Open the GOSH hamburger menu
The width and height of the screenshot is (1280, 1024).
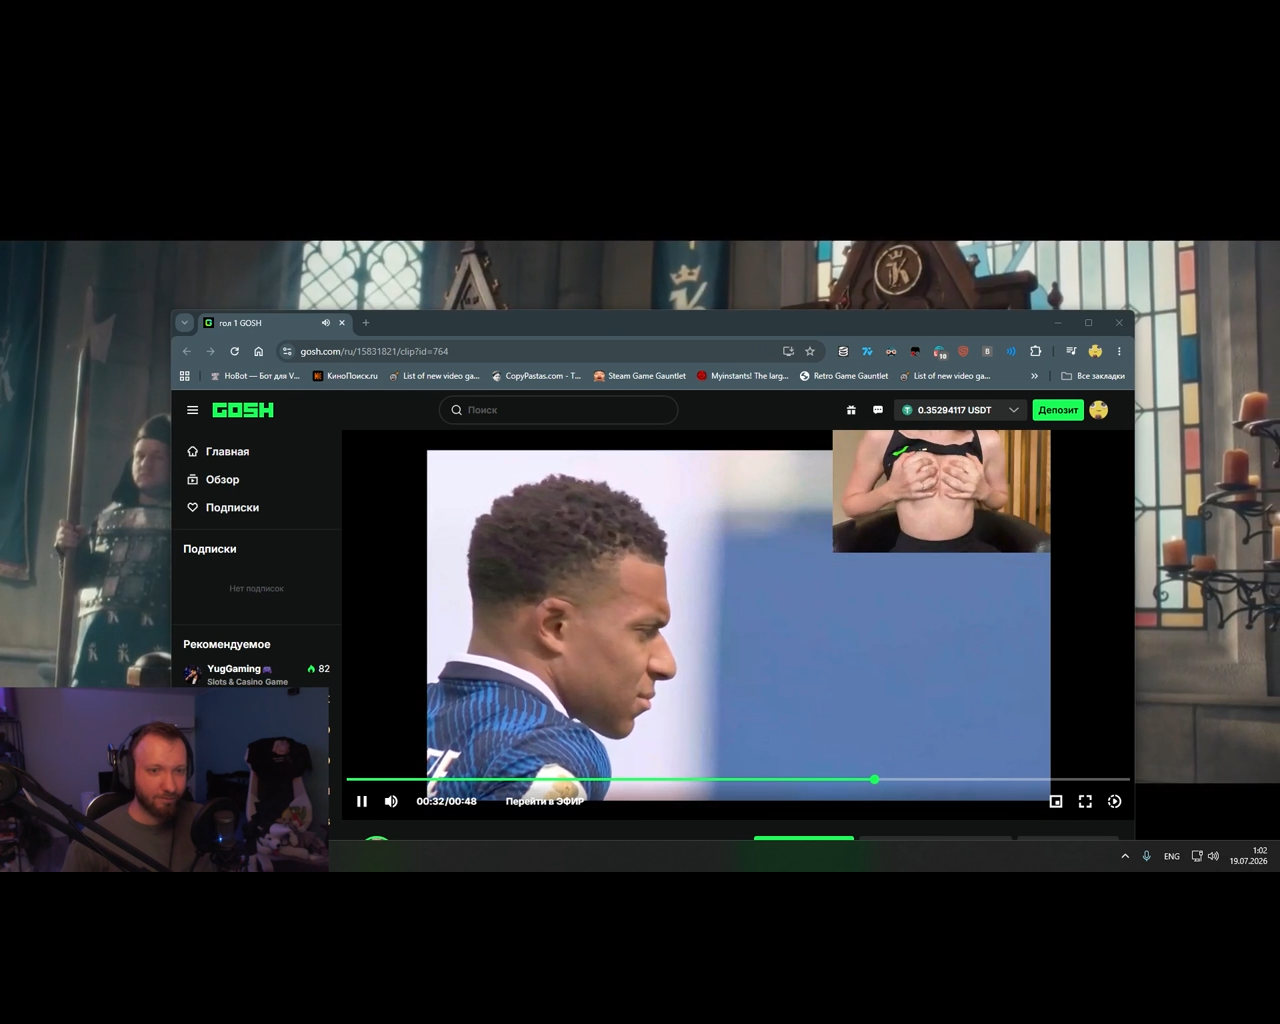click(x=193, y=410)
